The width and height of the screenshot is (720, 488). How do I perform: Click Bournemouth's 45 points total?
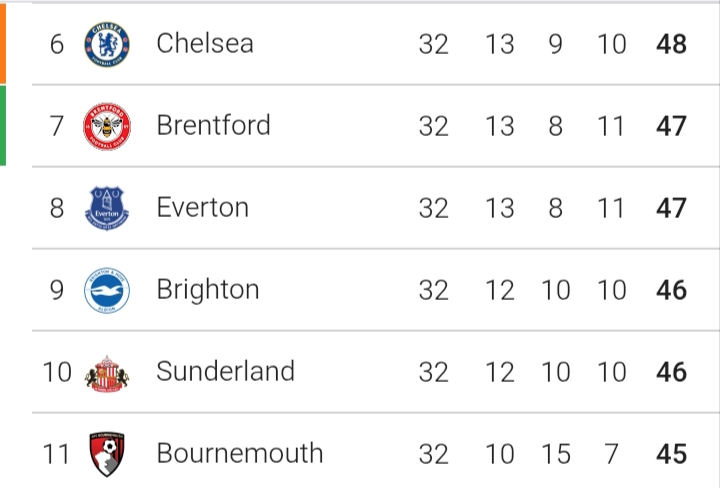(672, 454)
